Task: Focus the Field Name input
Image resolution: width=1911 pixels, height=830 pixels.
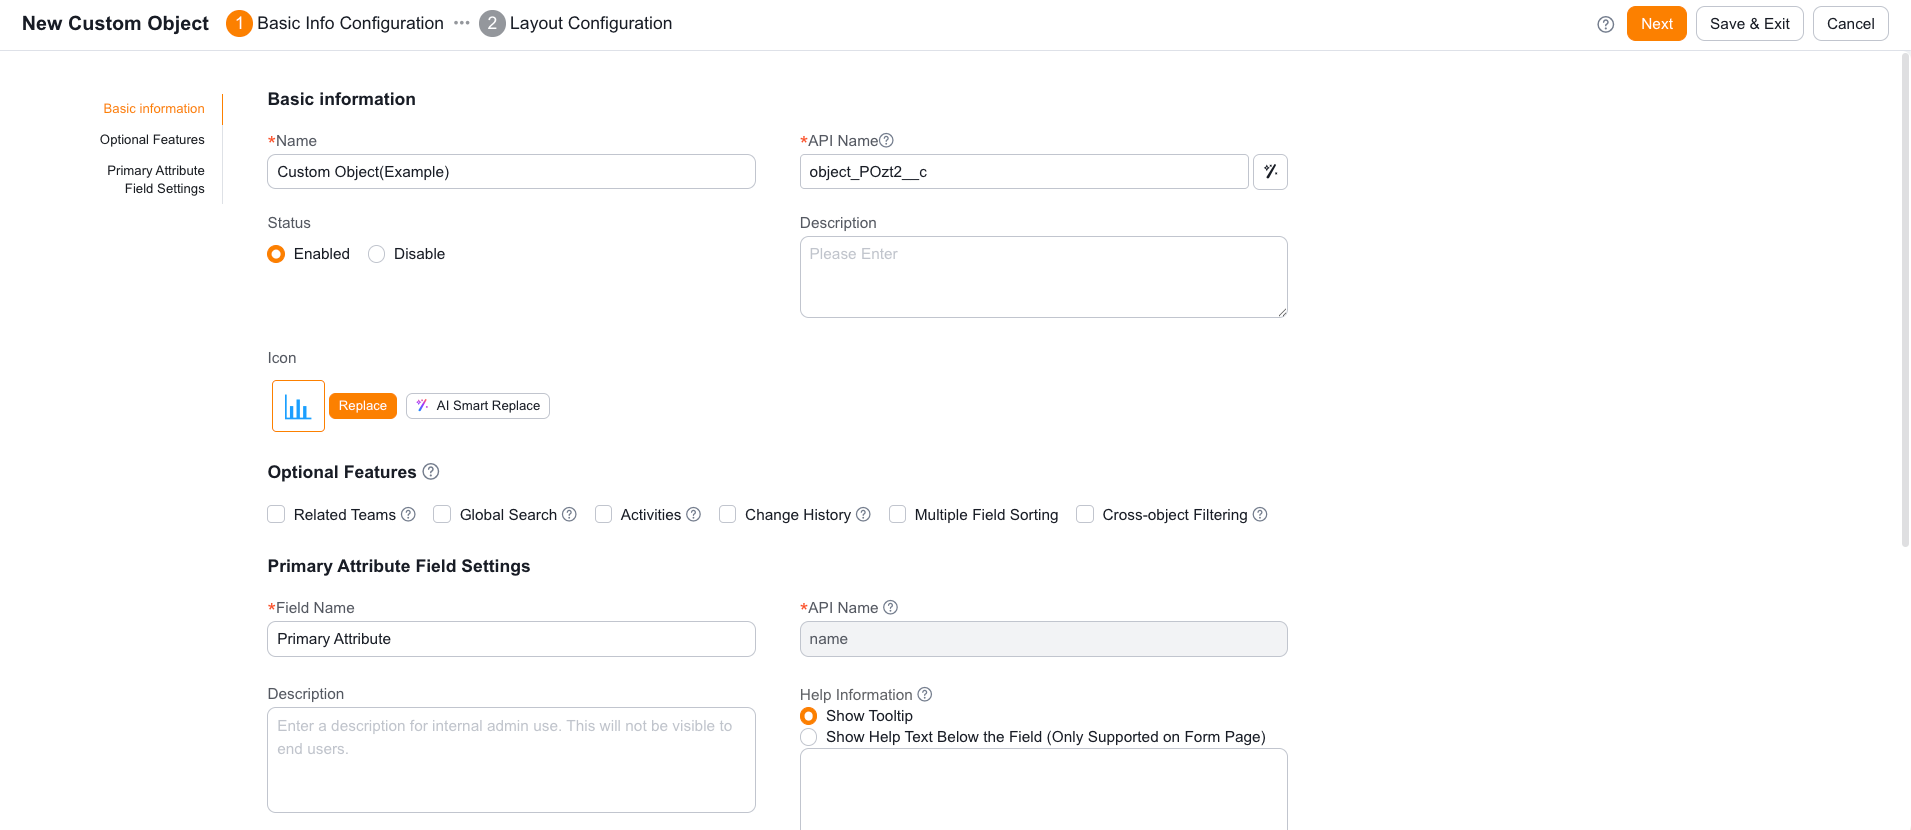Action: click(x=511, y=639)
